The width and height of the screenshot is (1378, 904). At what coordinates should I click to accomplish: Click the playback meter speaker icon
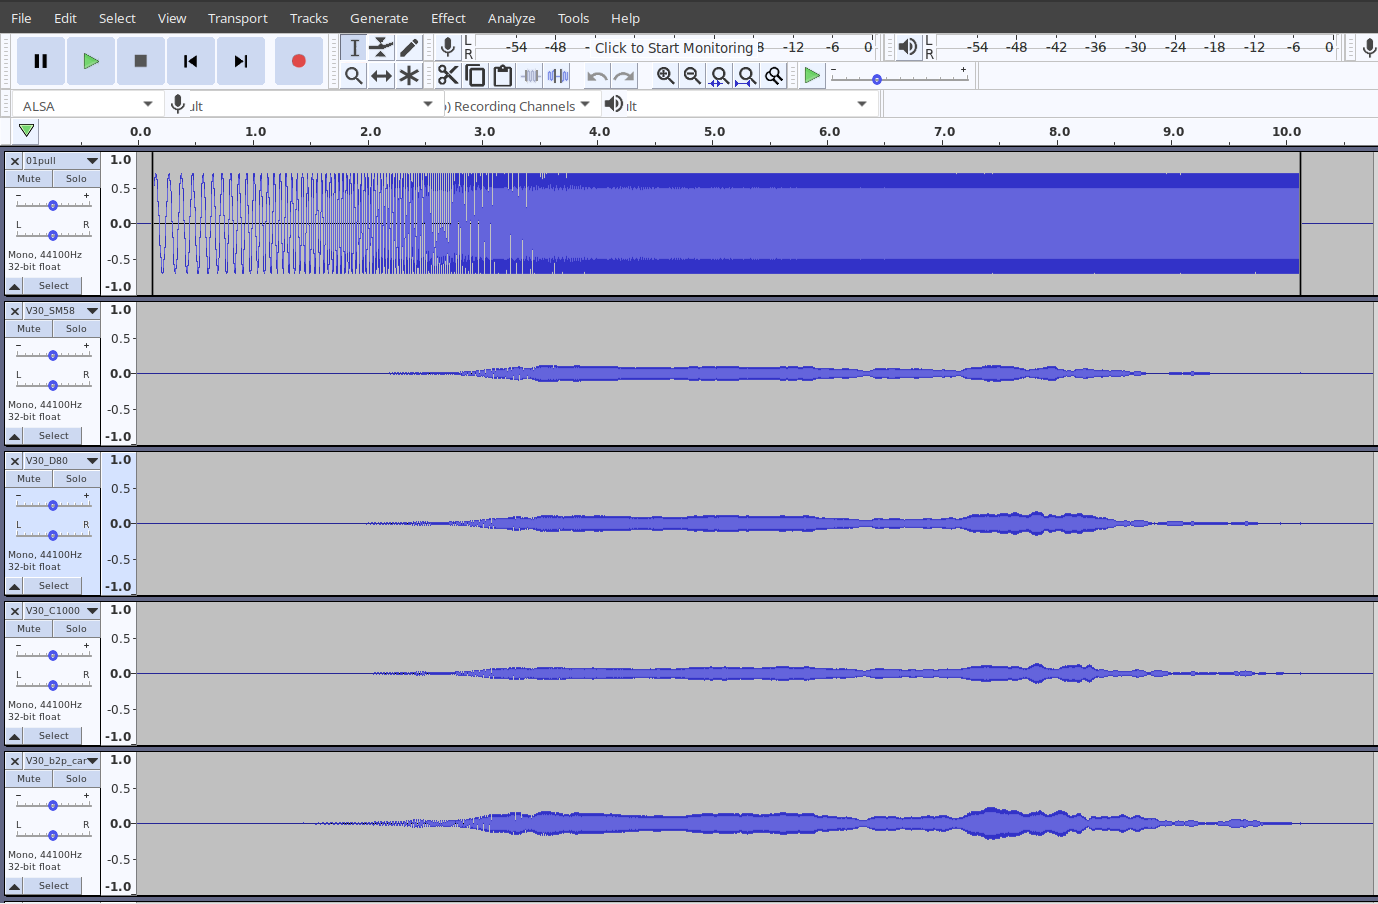coord(907,47)
